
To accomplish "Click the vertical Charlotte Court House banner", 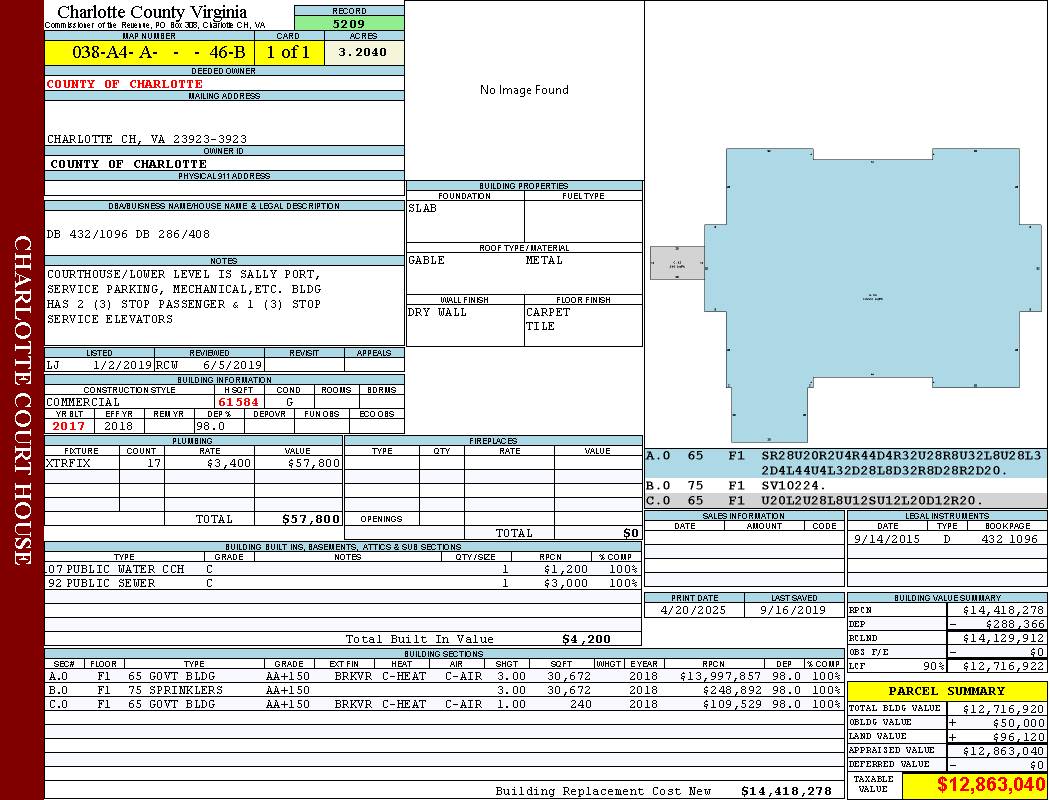I will (x=22, y=400).
